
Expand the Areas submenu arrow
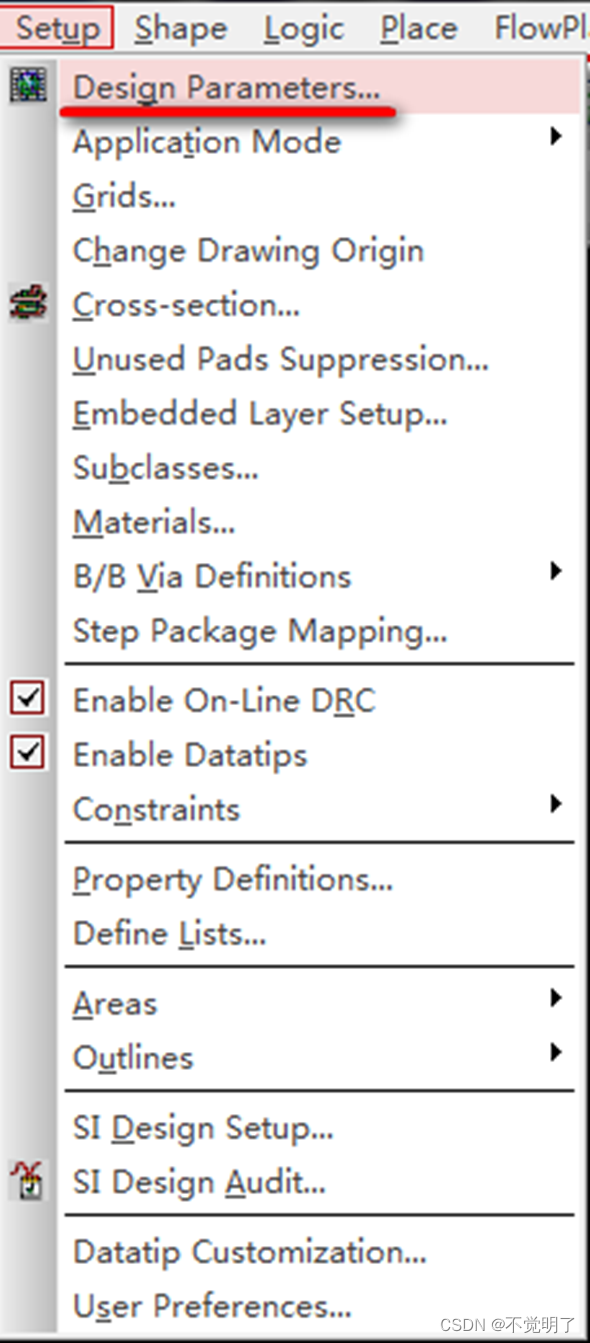click(556, 998)
